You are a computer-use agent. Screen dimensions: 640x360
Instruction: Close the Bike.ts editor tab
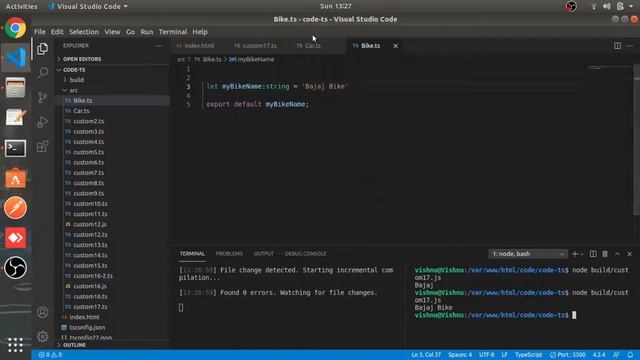(x=395, y=46)
